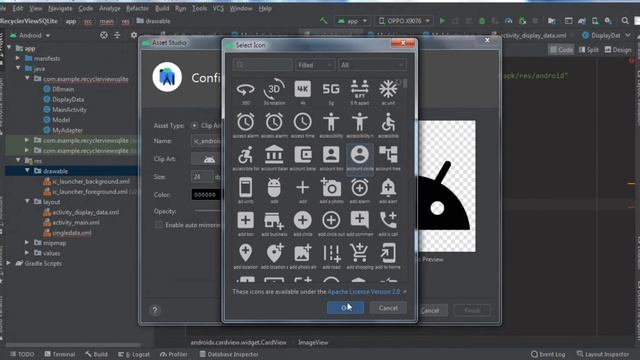Choose the add to home screen icon
The height and width of the screenshot is (360, 640).
(x=388, y=253)
